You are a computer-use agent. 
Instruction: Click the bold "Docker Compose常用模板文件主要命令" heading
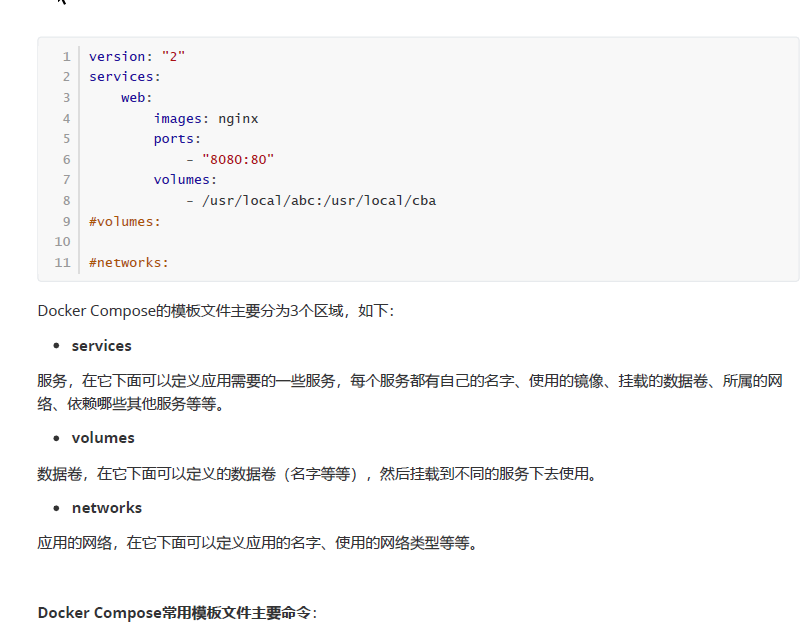tap(176, 612)
